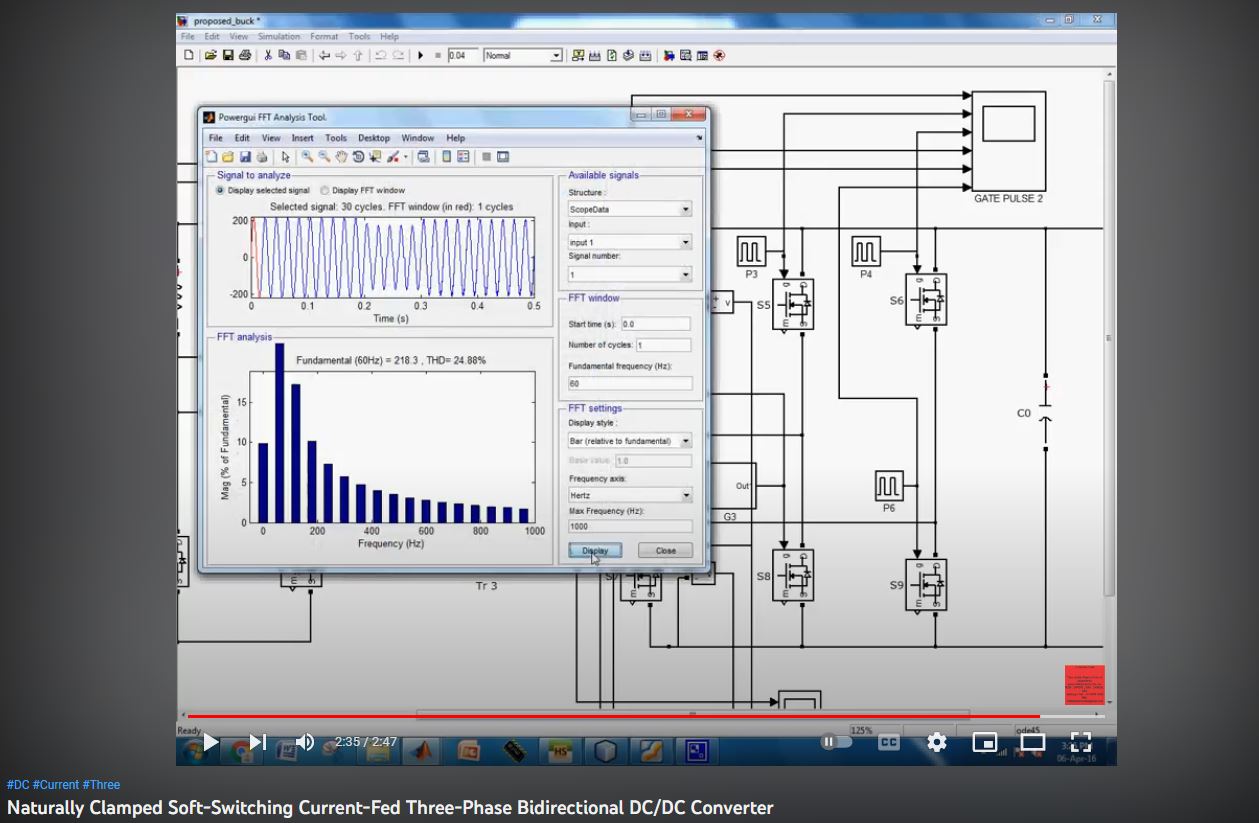Expand the Display style dropdown

click(630, 441)
